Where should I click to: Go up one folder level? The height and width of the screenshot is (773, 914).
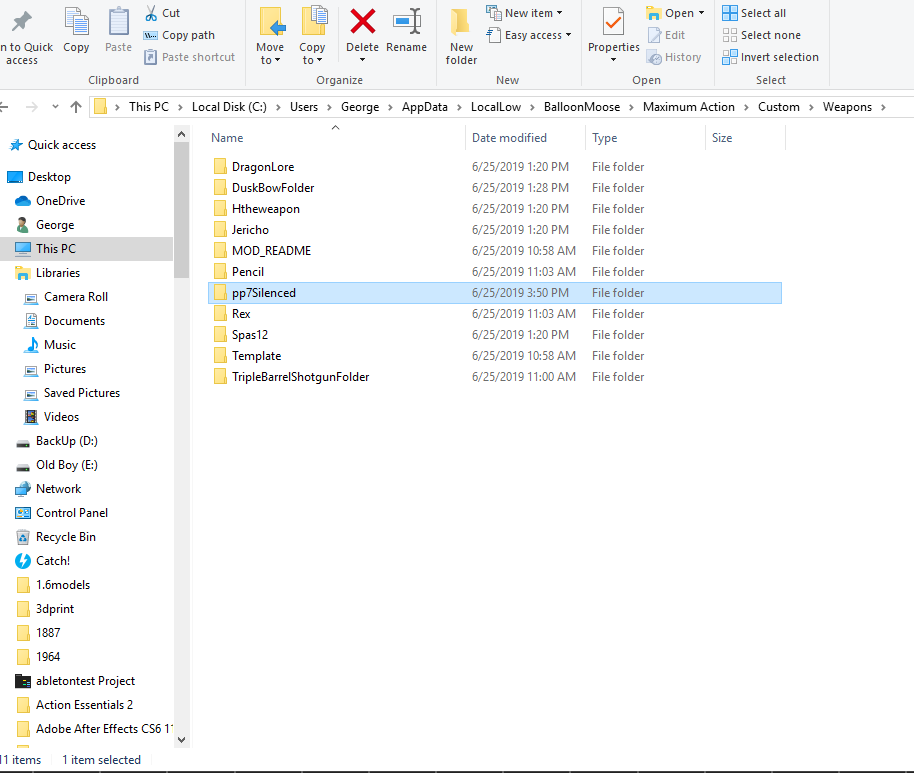point(76,107)
